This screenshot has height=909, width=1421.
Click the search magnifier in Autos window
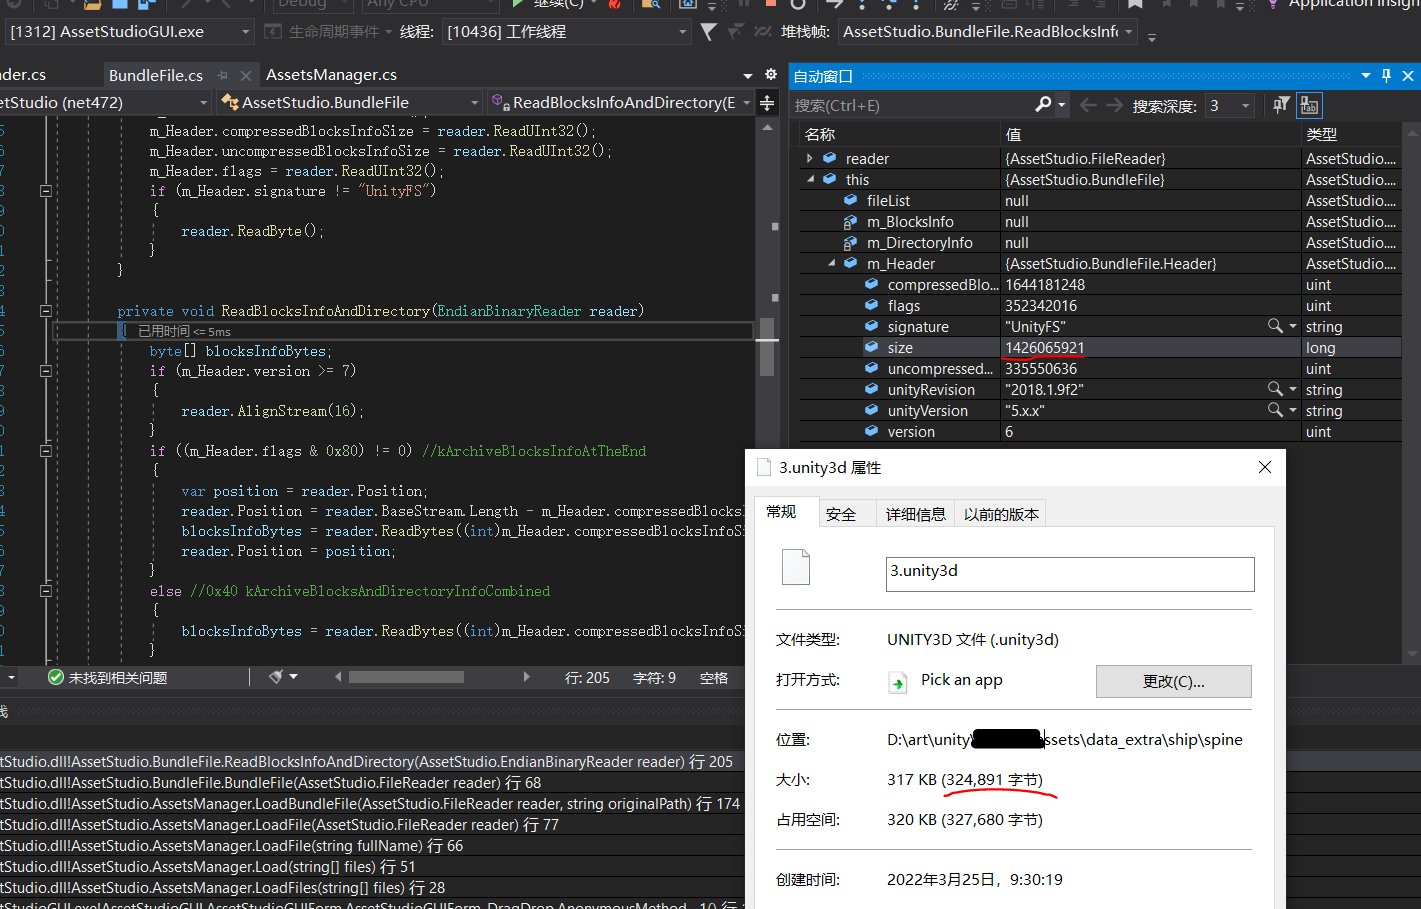click(1043, 105)
